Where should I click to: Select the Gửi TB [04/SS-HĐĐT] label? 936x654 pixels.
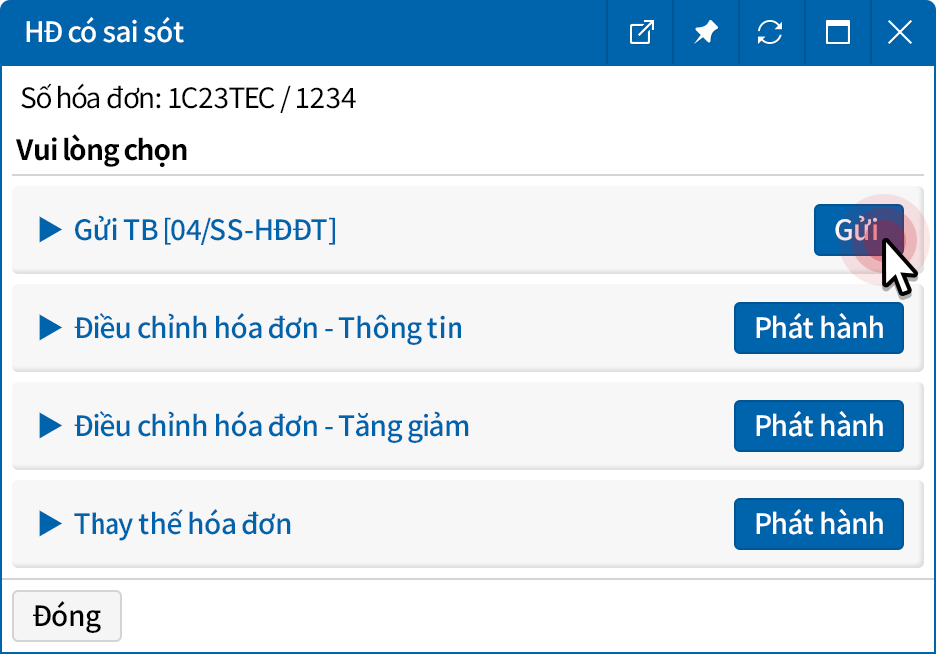(205, 230)
